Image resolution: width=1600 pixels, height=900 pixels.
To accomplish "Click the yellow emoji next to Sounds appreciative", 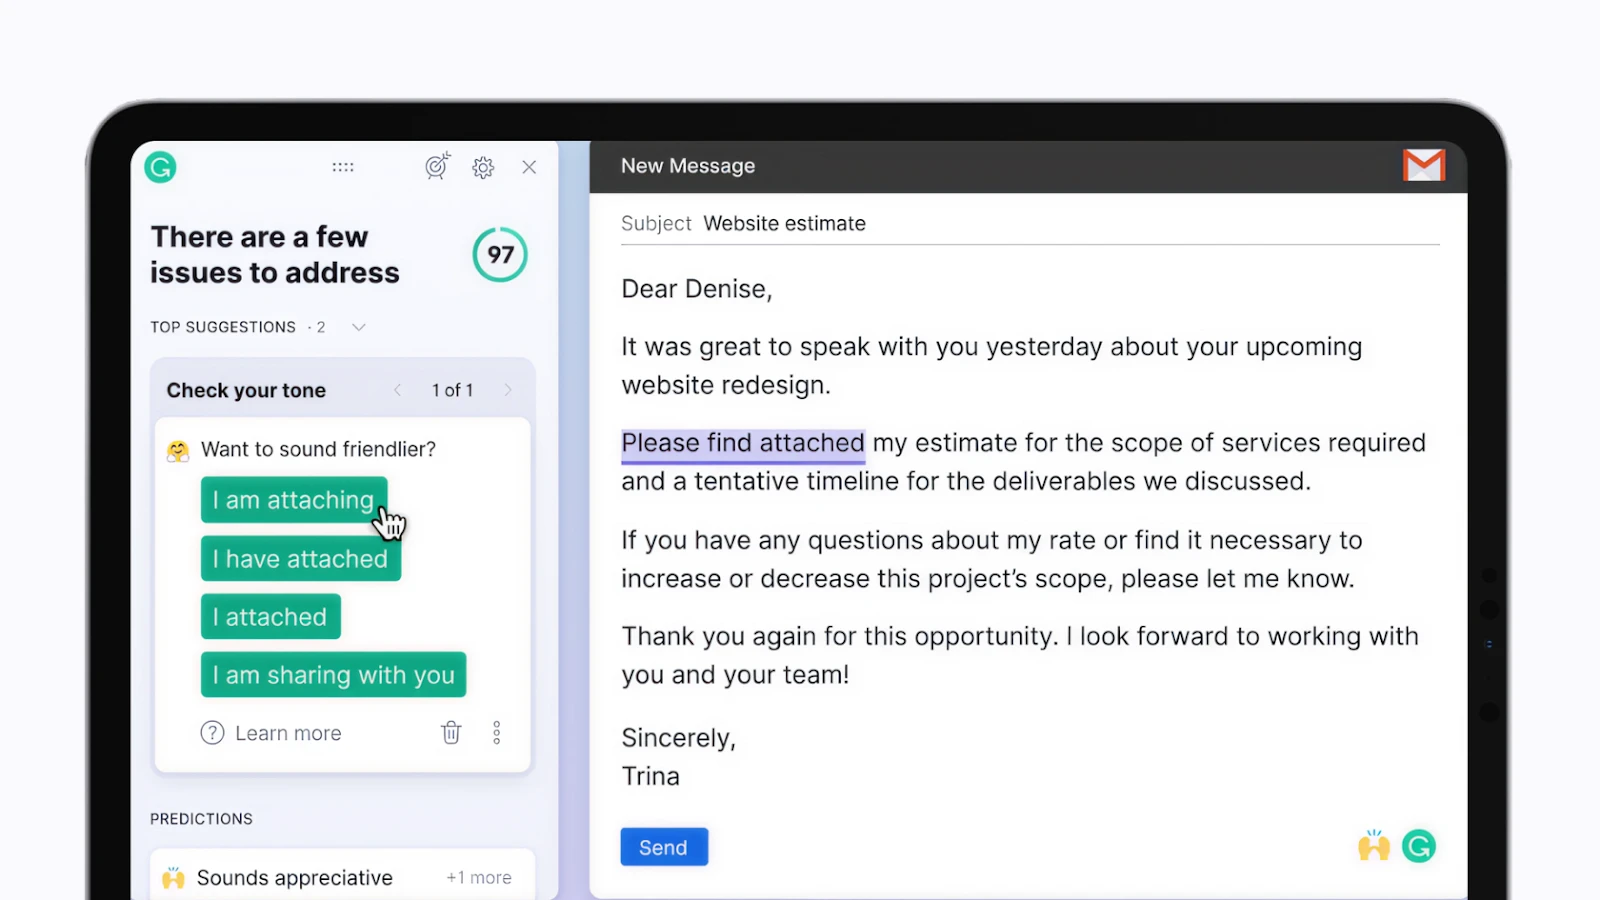I will pos(172,877).
